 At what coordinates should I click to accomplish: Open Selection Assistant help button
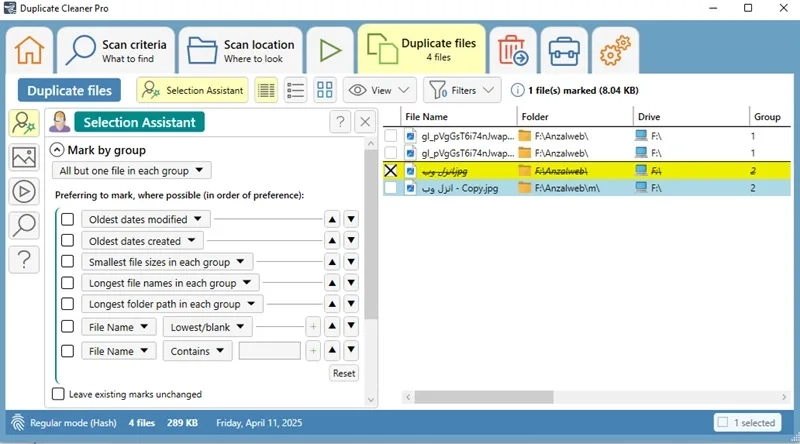pyautogui.click(x=340, y=122)
